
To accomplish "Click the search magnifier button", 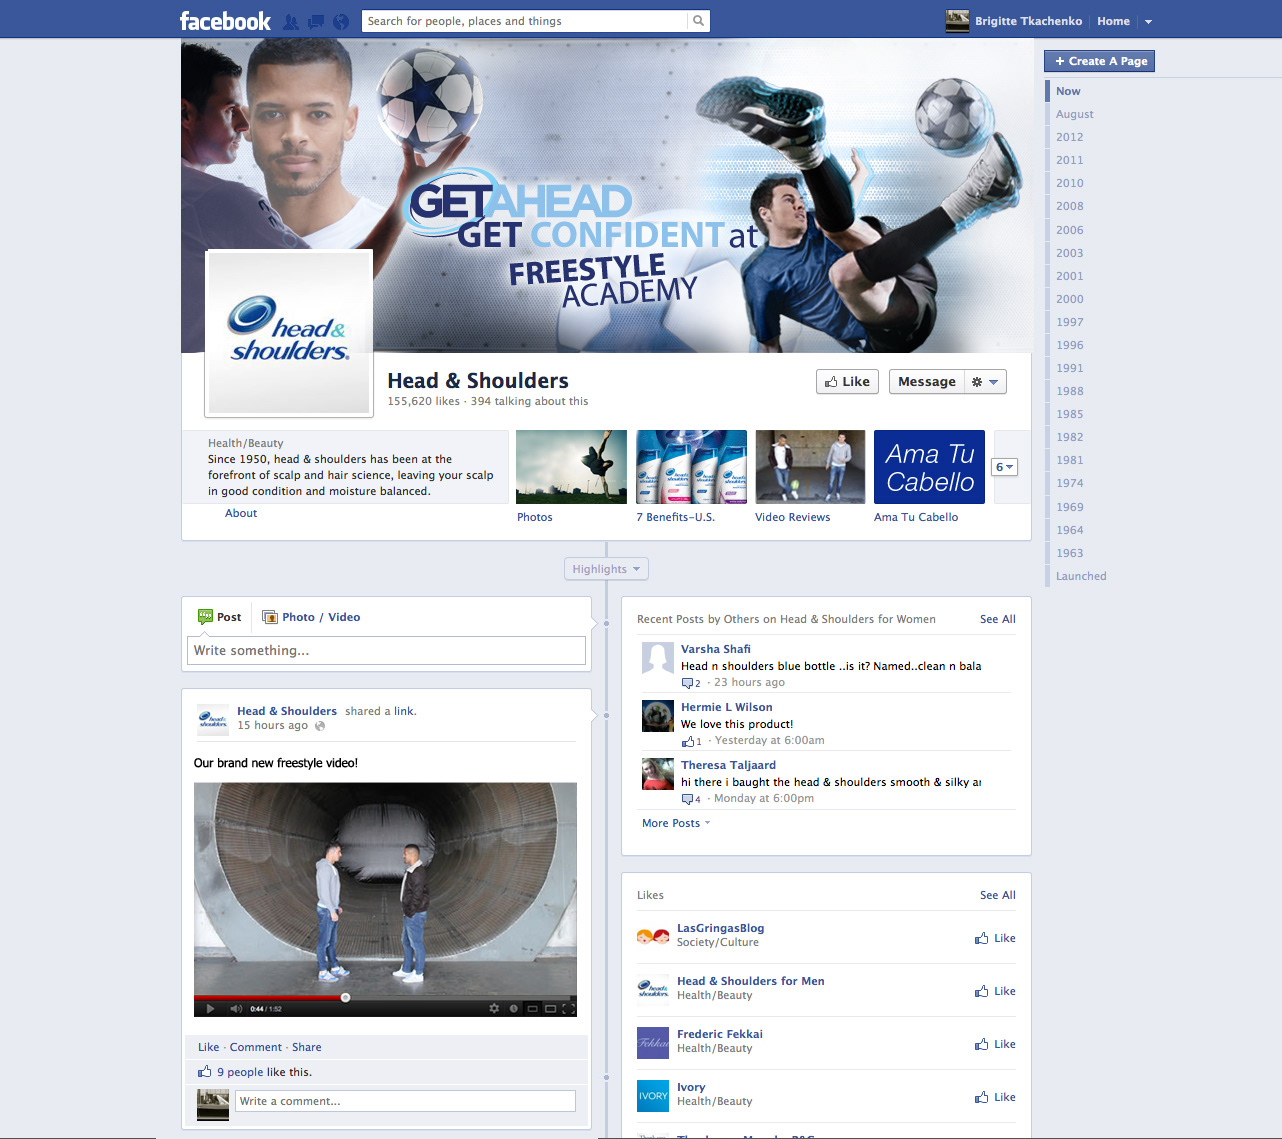I will pos(699,21).
